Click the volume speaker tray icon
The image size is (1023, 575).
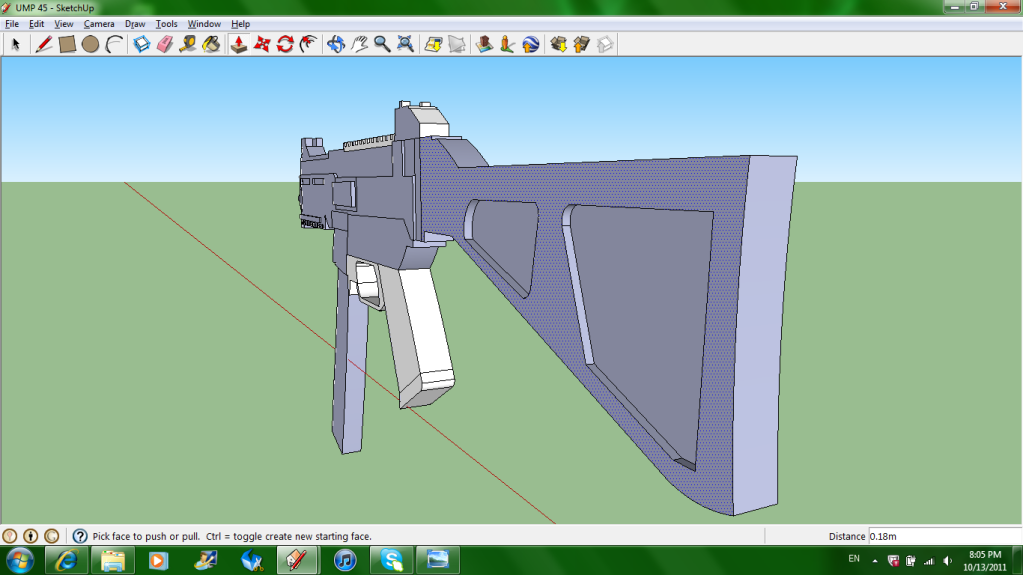coord(947,561)
